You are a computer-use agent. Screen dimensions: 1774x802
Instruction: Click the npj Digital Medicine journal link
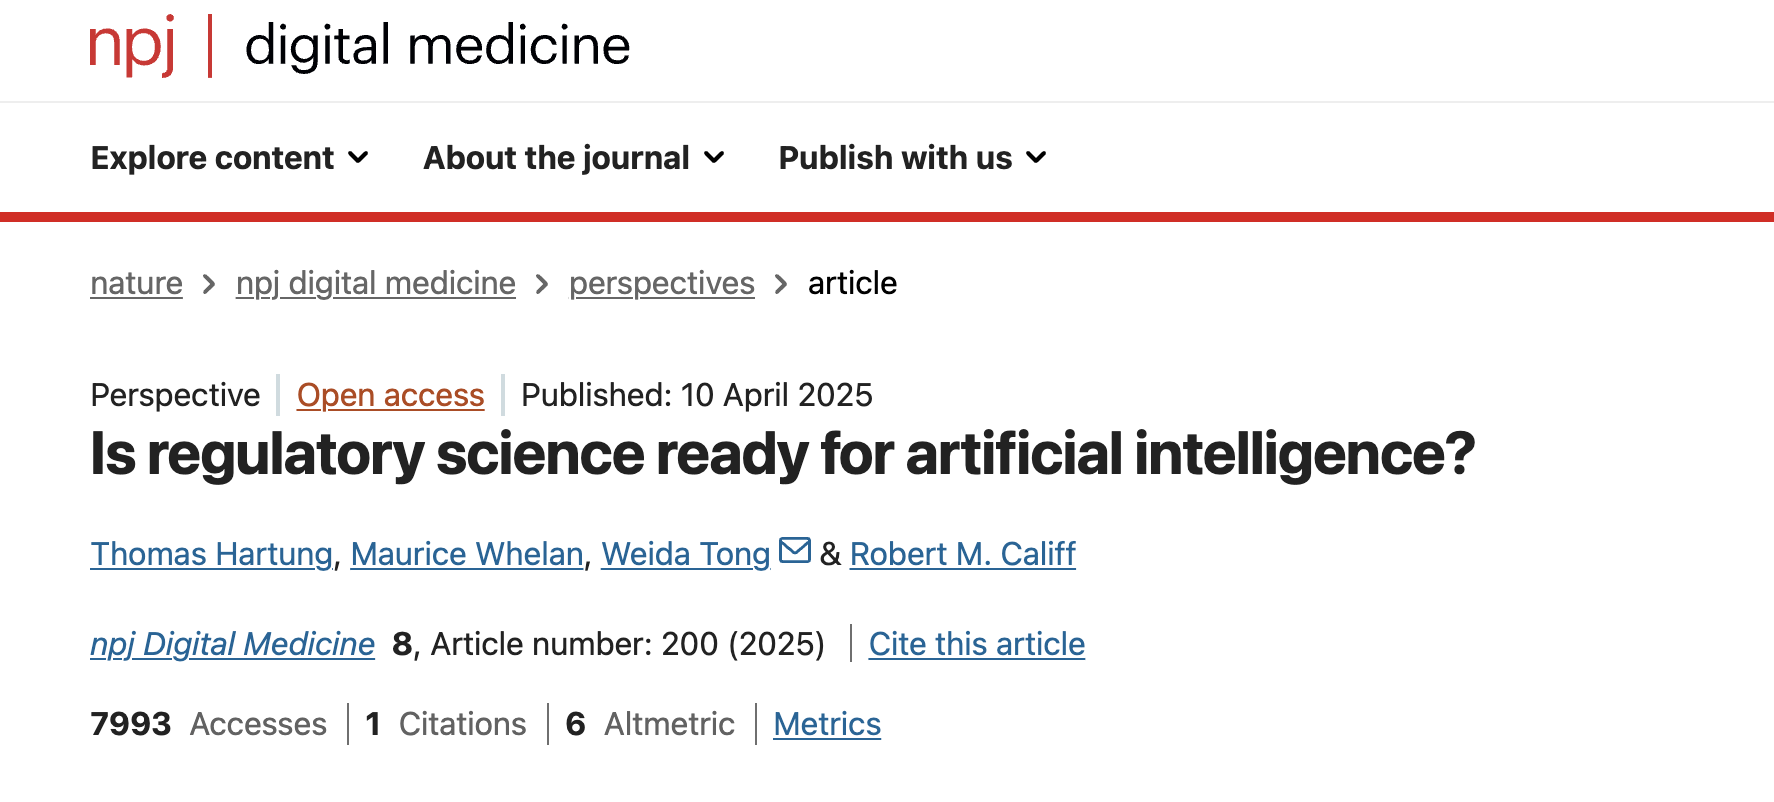pyautogui.click(x=232, y=644)
